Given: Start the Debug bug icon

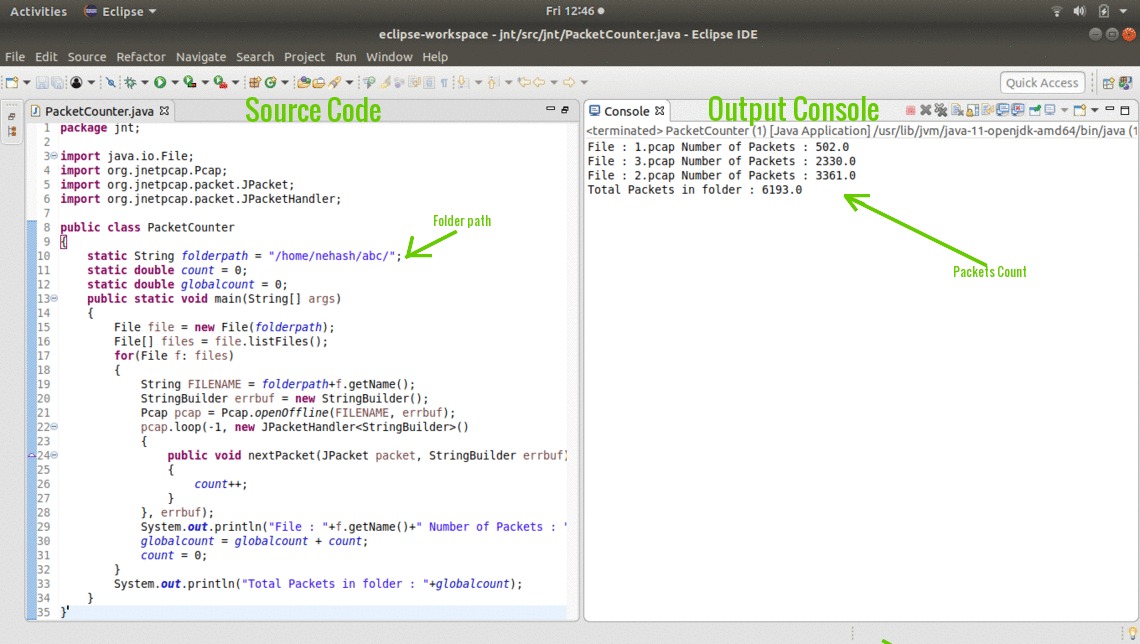Looking at the screenshot, I should (130, 83).
